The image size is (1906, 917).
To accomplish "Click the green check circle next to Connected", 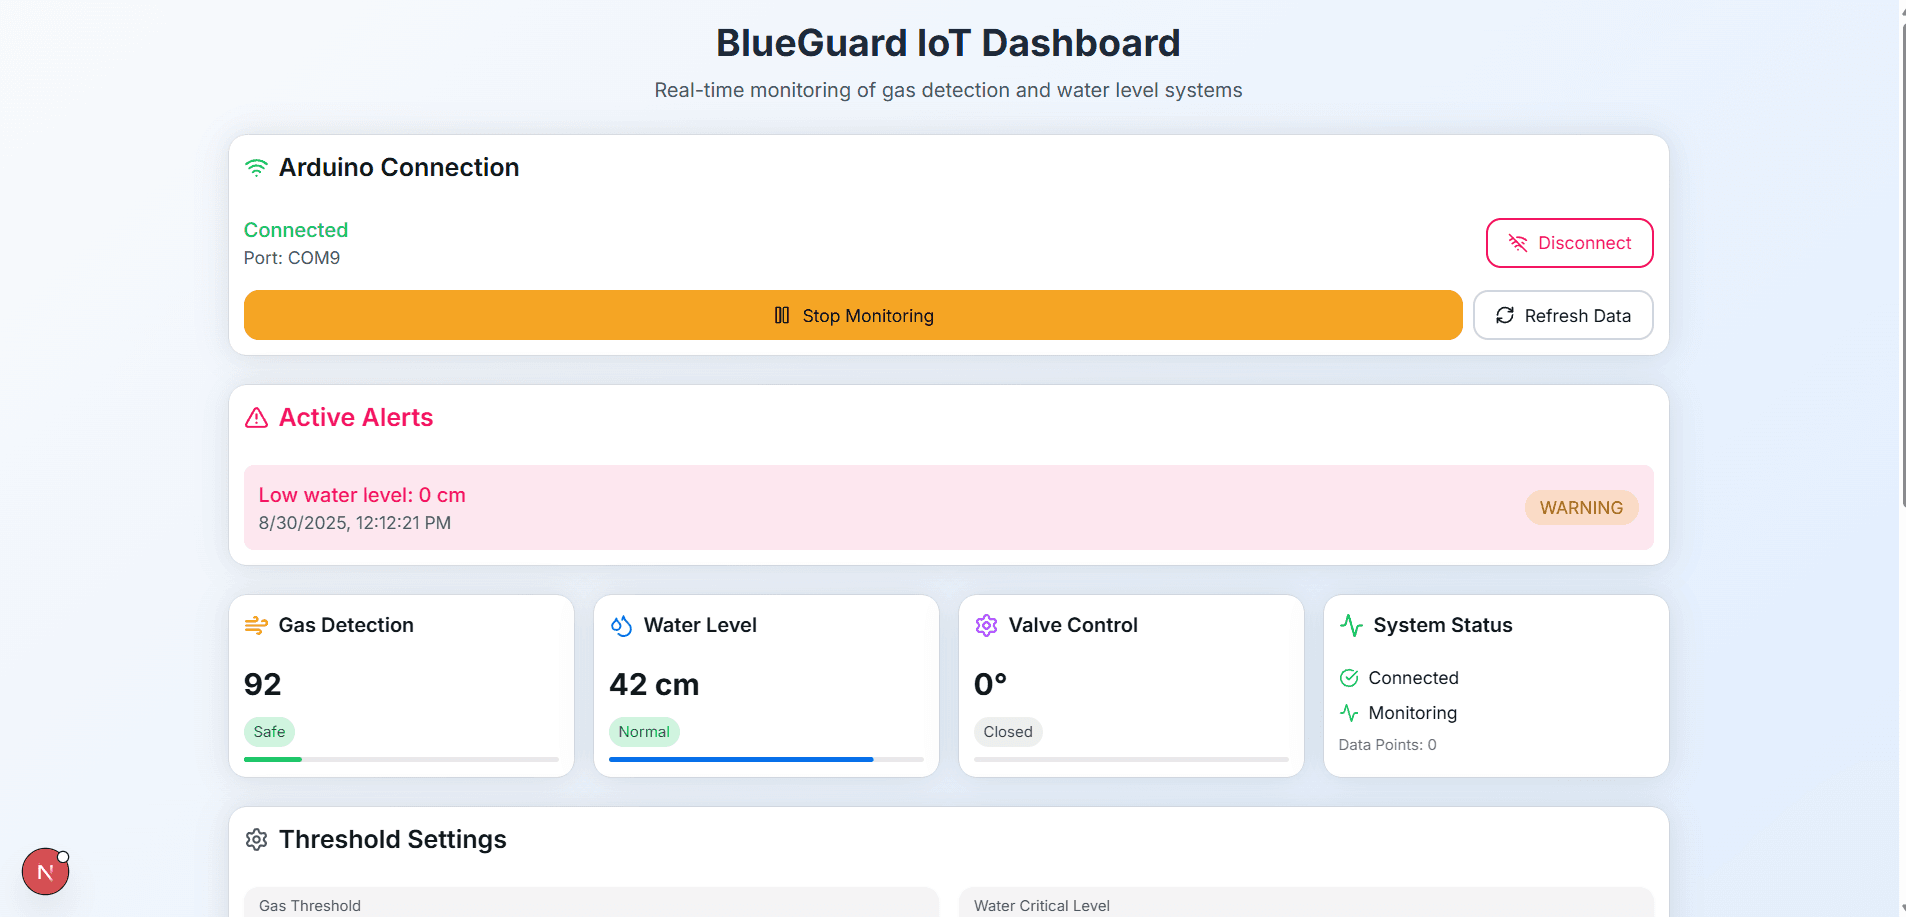I will click(1349, 678).
